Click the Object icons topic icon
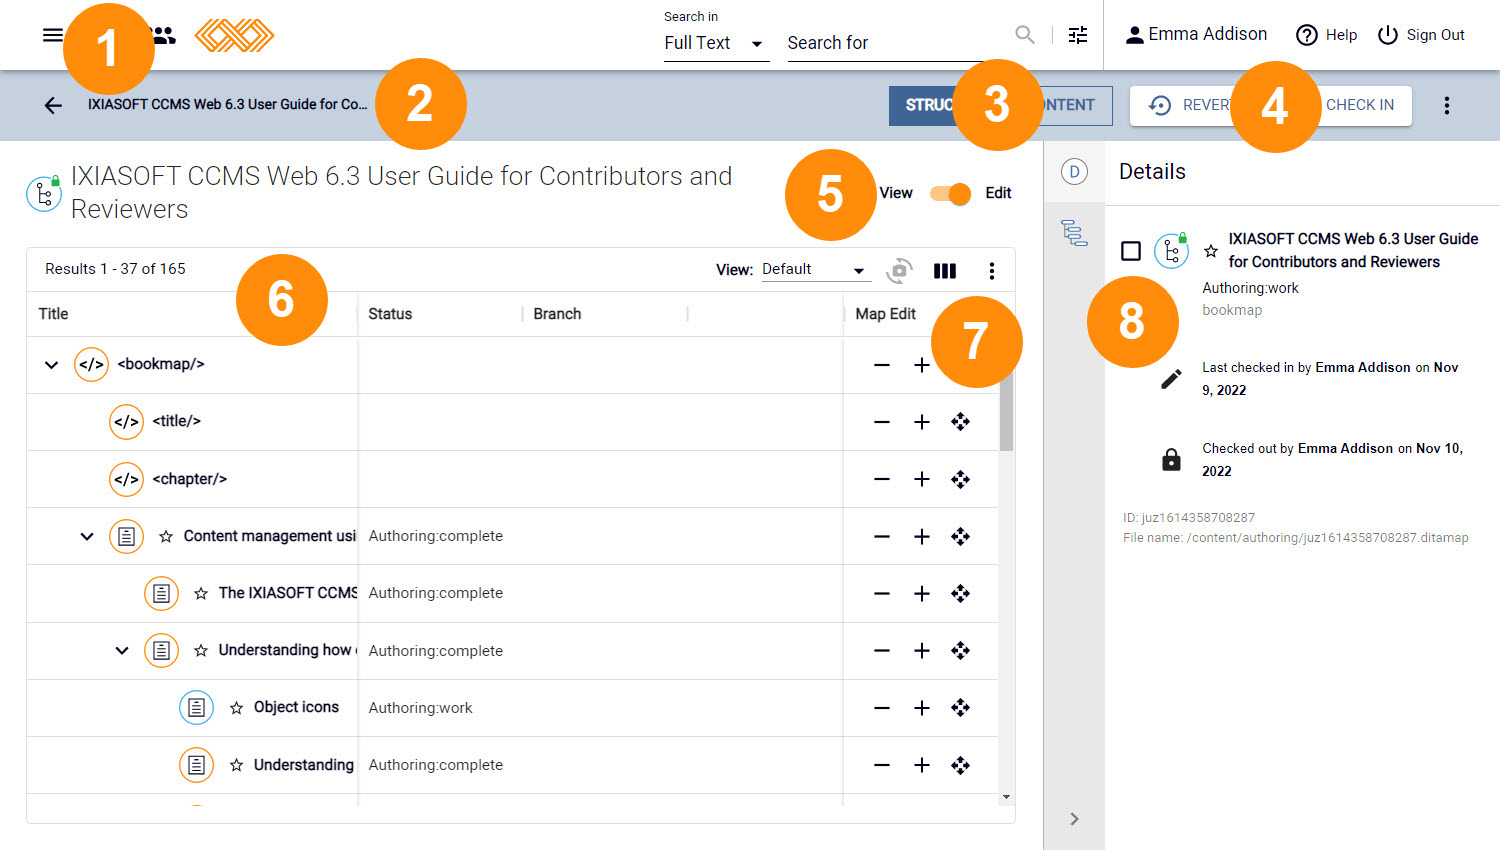This screenshot has height=850, width=1500. point(196,708)
